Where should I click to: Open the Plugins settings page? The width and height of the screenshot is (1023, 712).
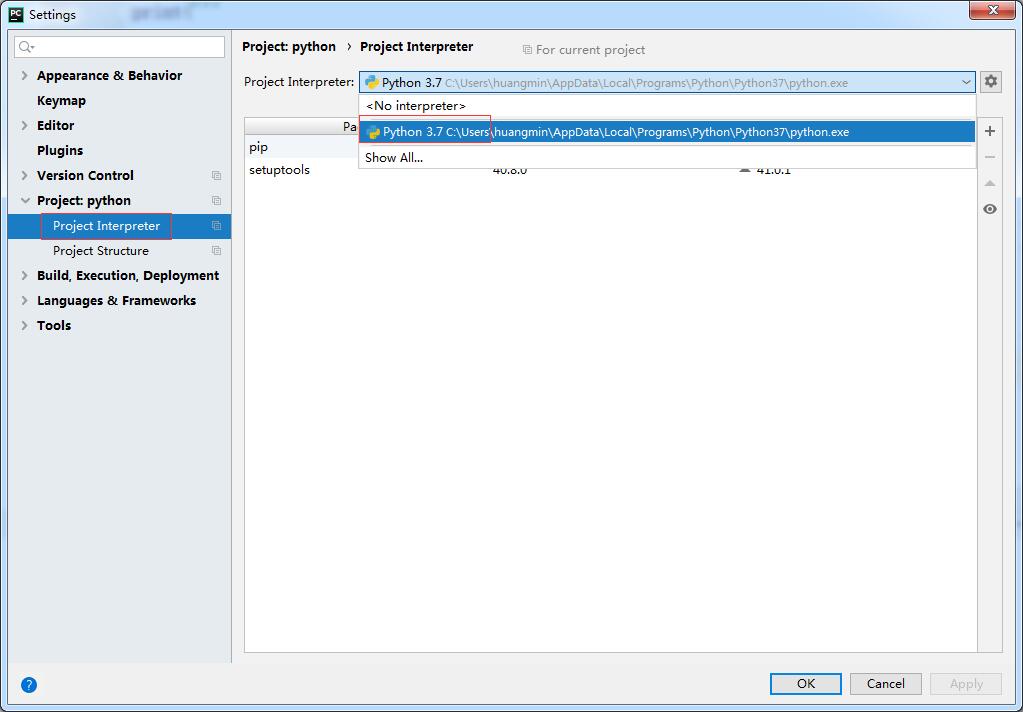60,151
